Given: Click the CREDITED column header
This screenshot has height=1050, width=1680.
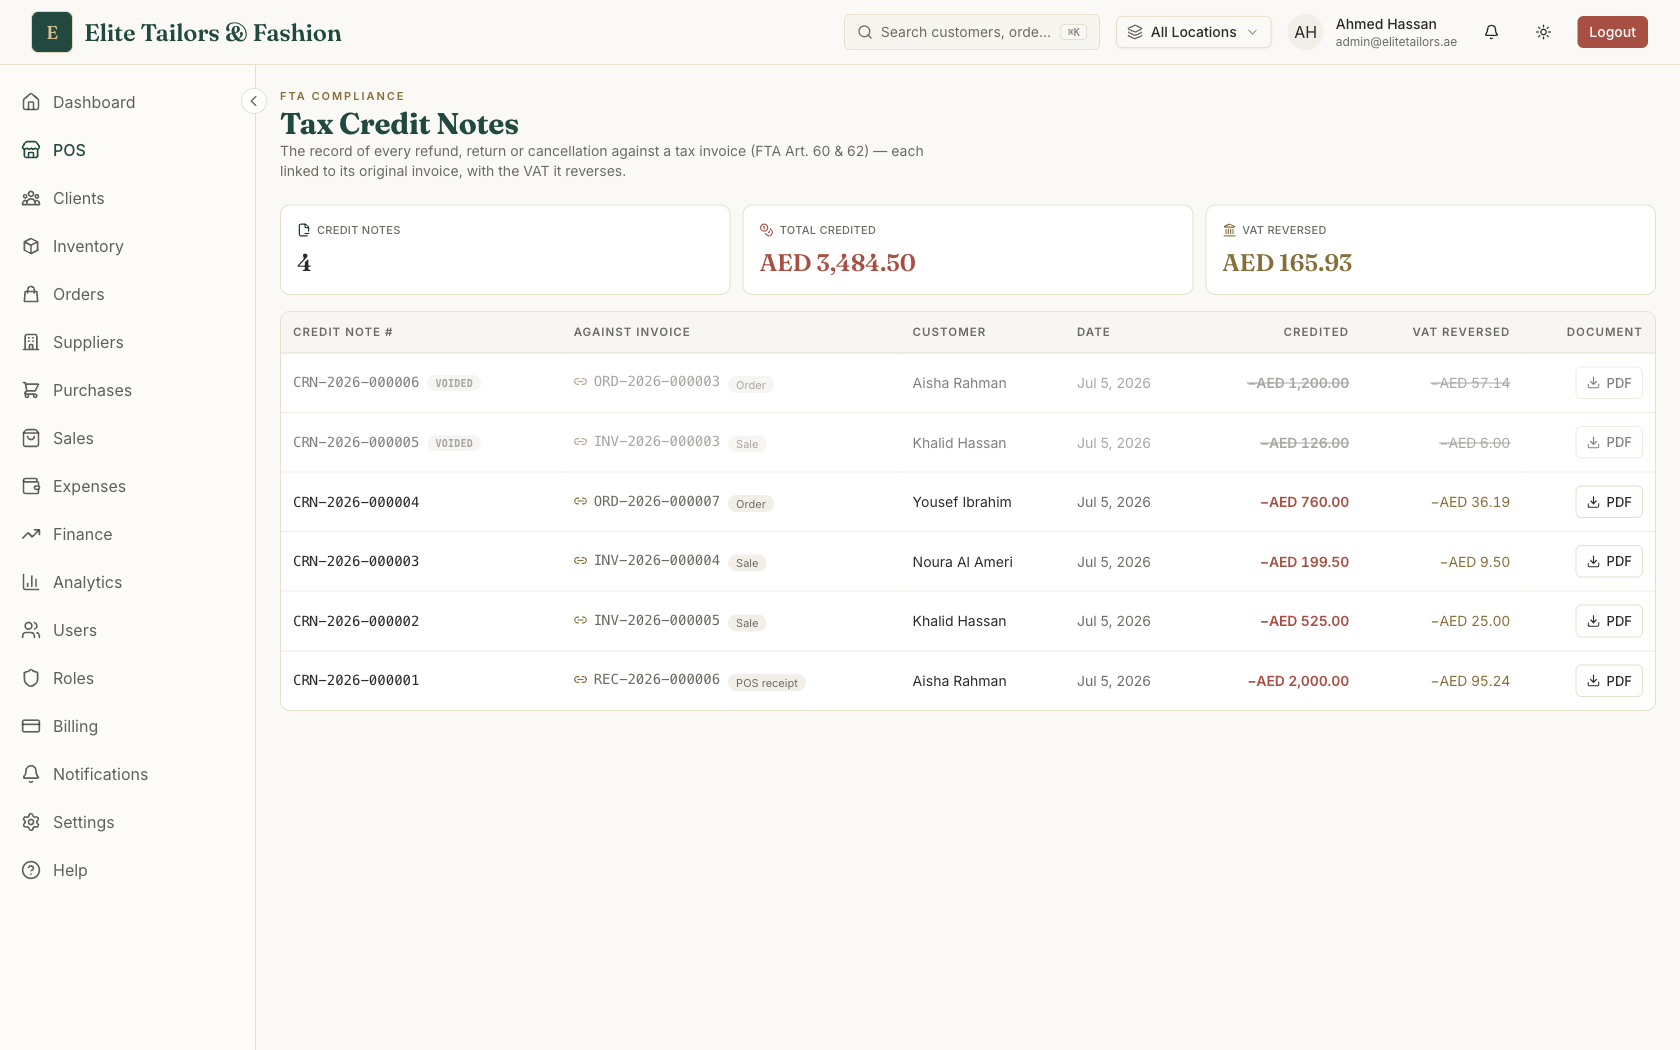Looking at the screenshot, I should pos(1315,332).
